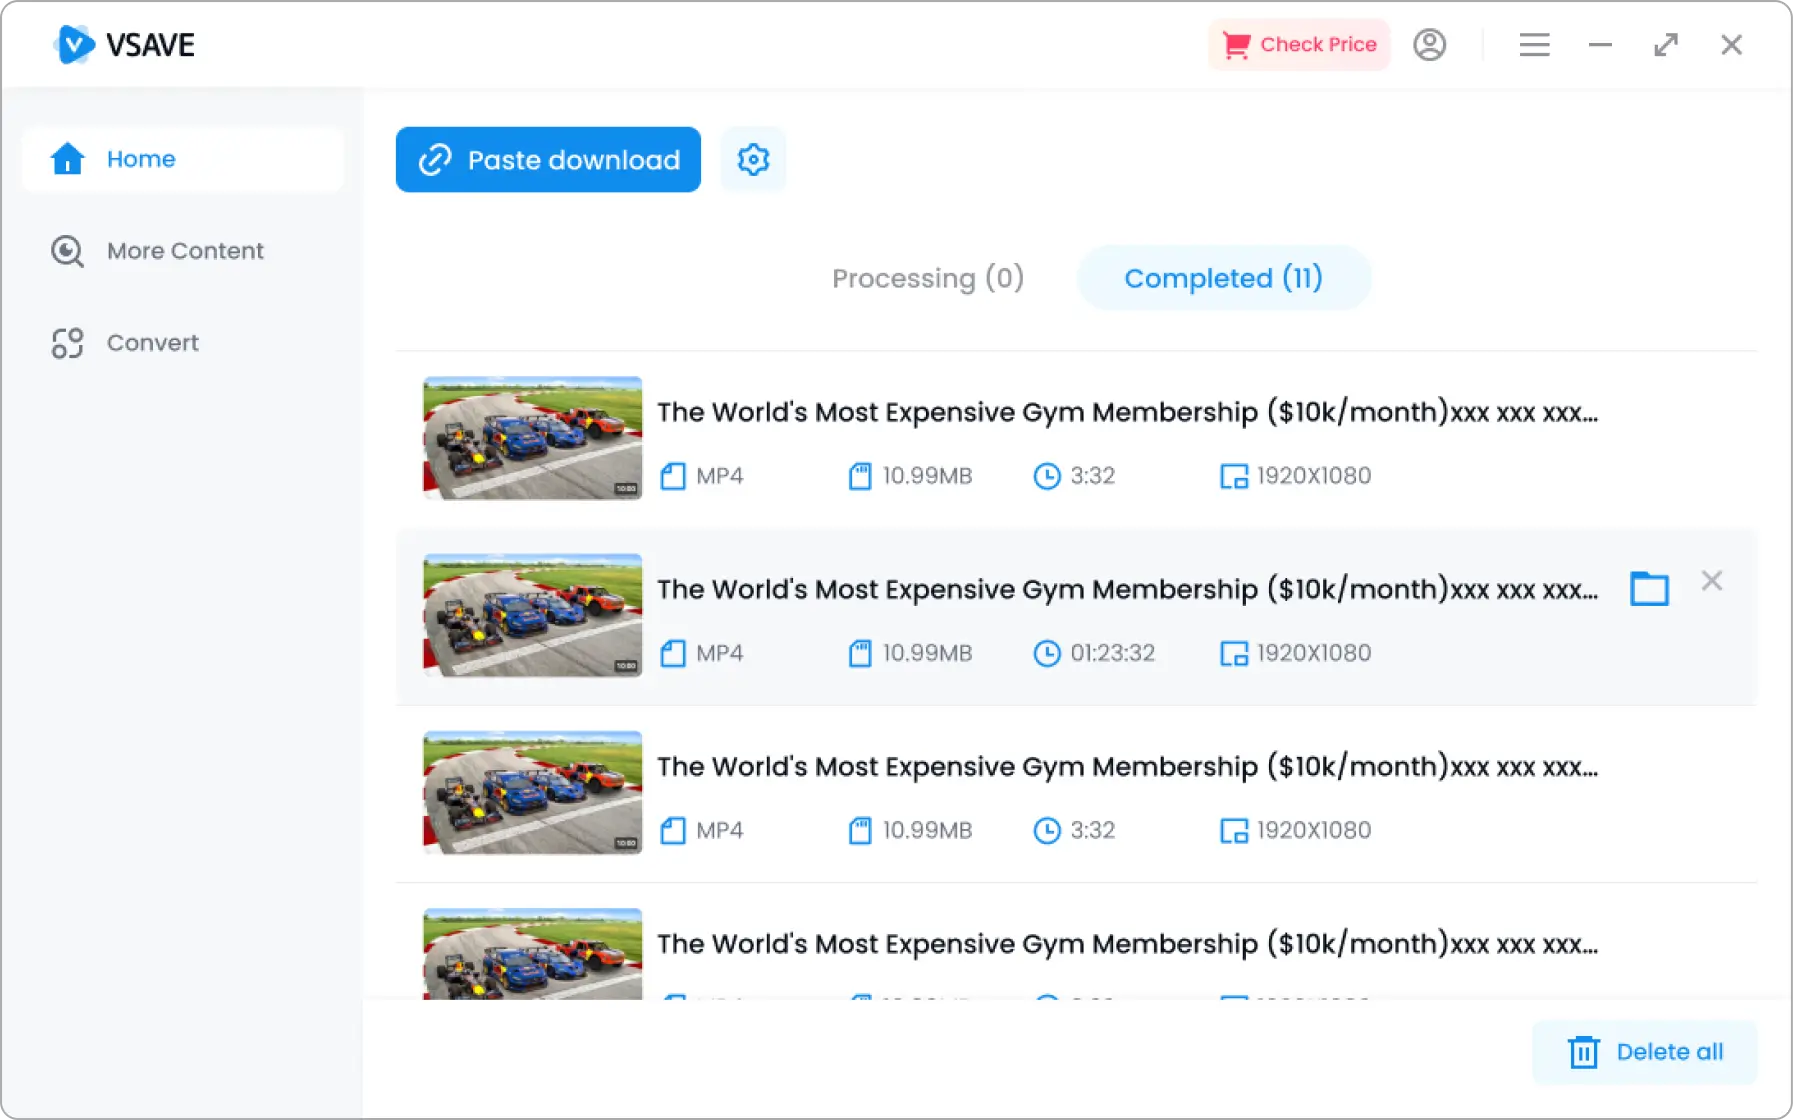Click 1920X1080 text in first row

(1314, 476)
